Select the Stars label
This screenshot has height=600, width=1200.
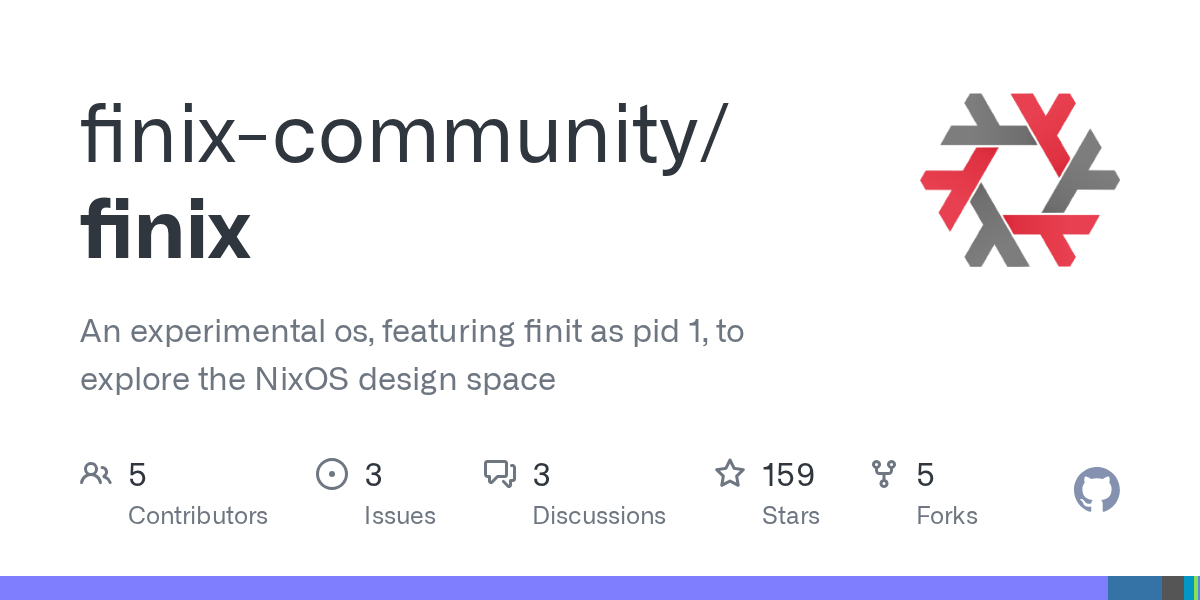[x=791, y=516]
